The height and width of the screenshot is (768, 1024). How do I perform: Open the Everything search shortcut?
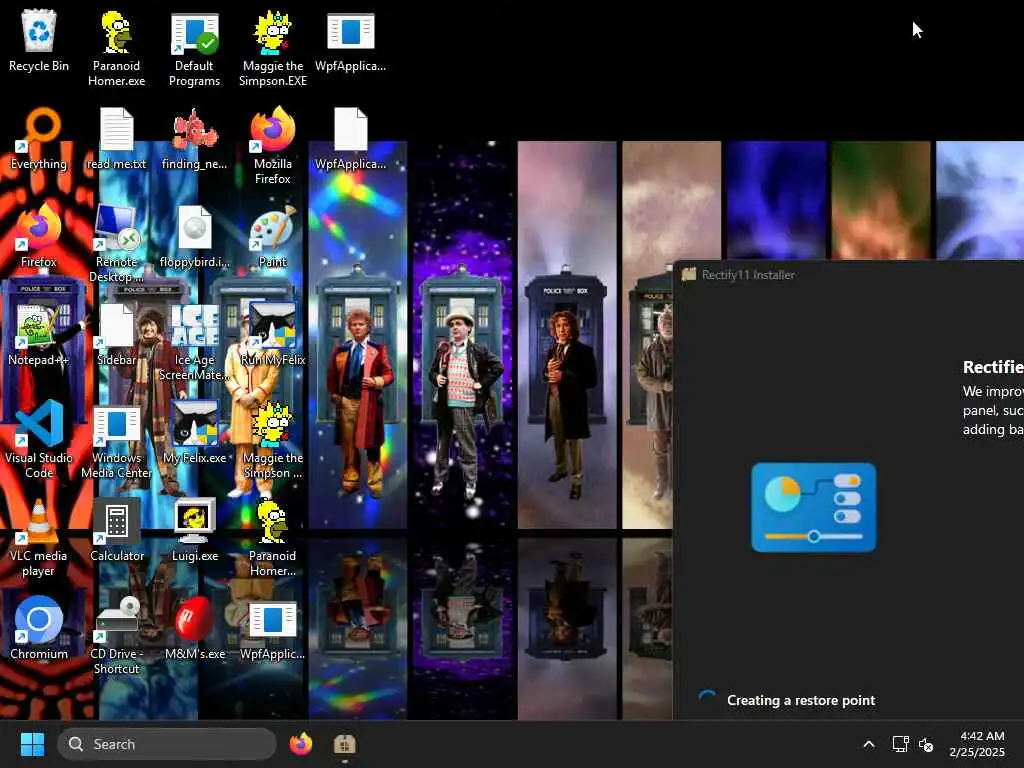[39, 138]
